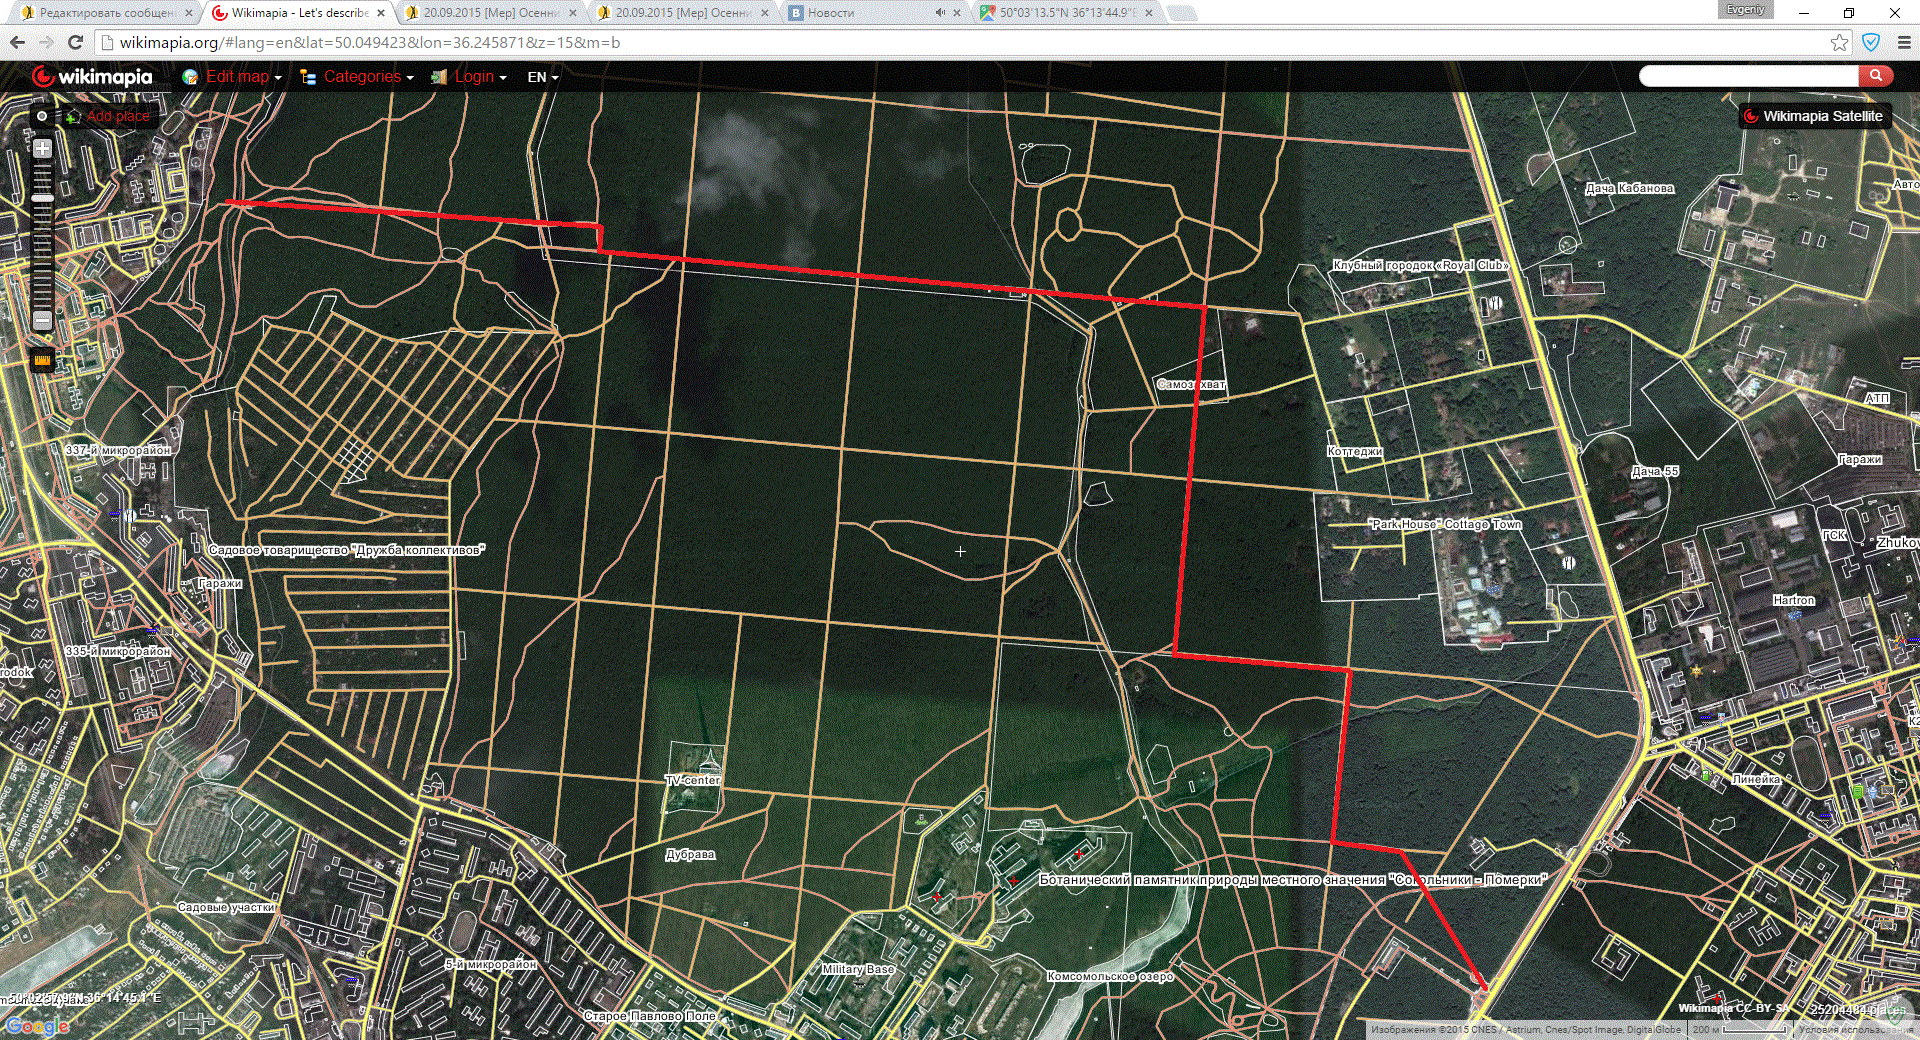This screenshot has width=1920, height=1040.
Task: Reload the page
Action: point(75,42)
